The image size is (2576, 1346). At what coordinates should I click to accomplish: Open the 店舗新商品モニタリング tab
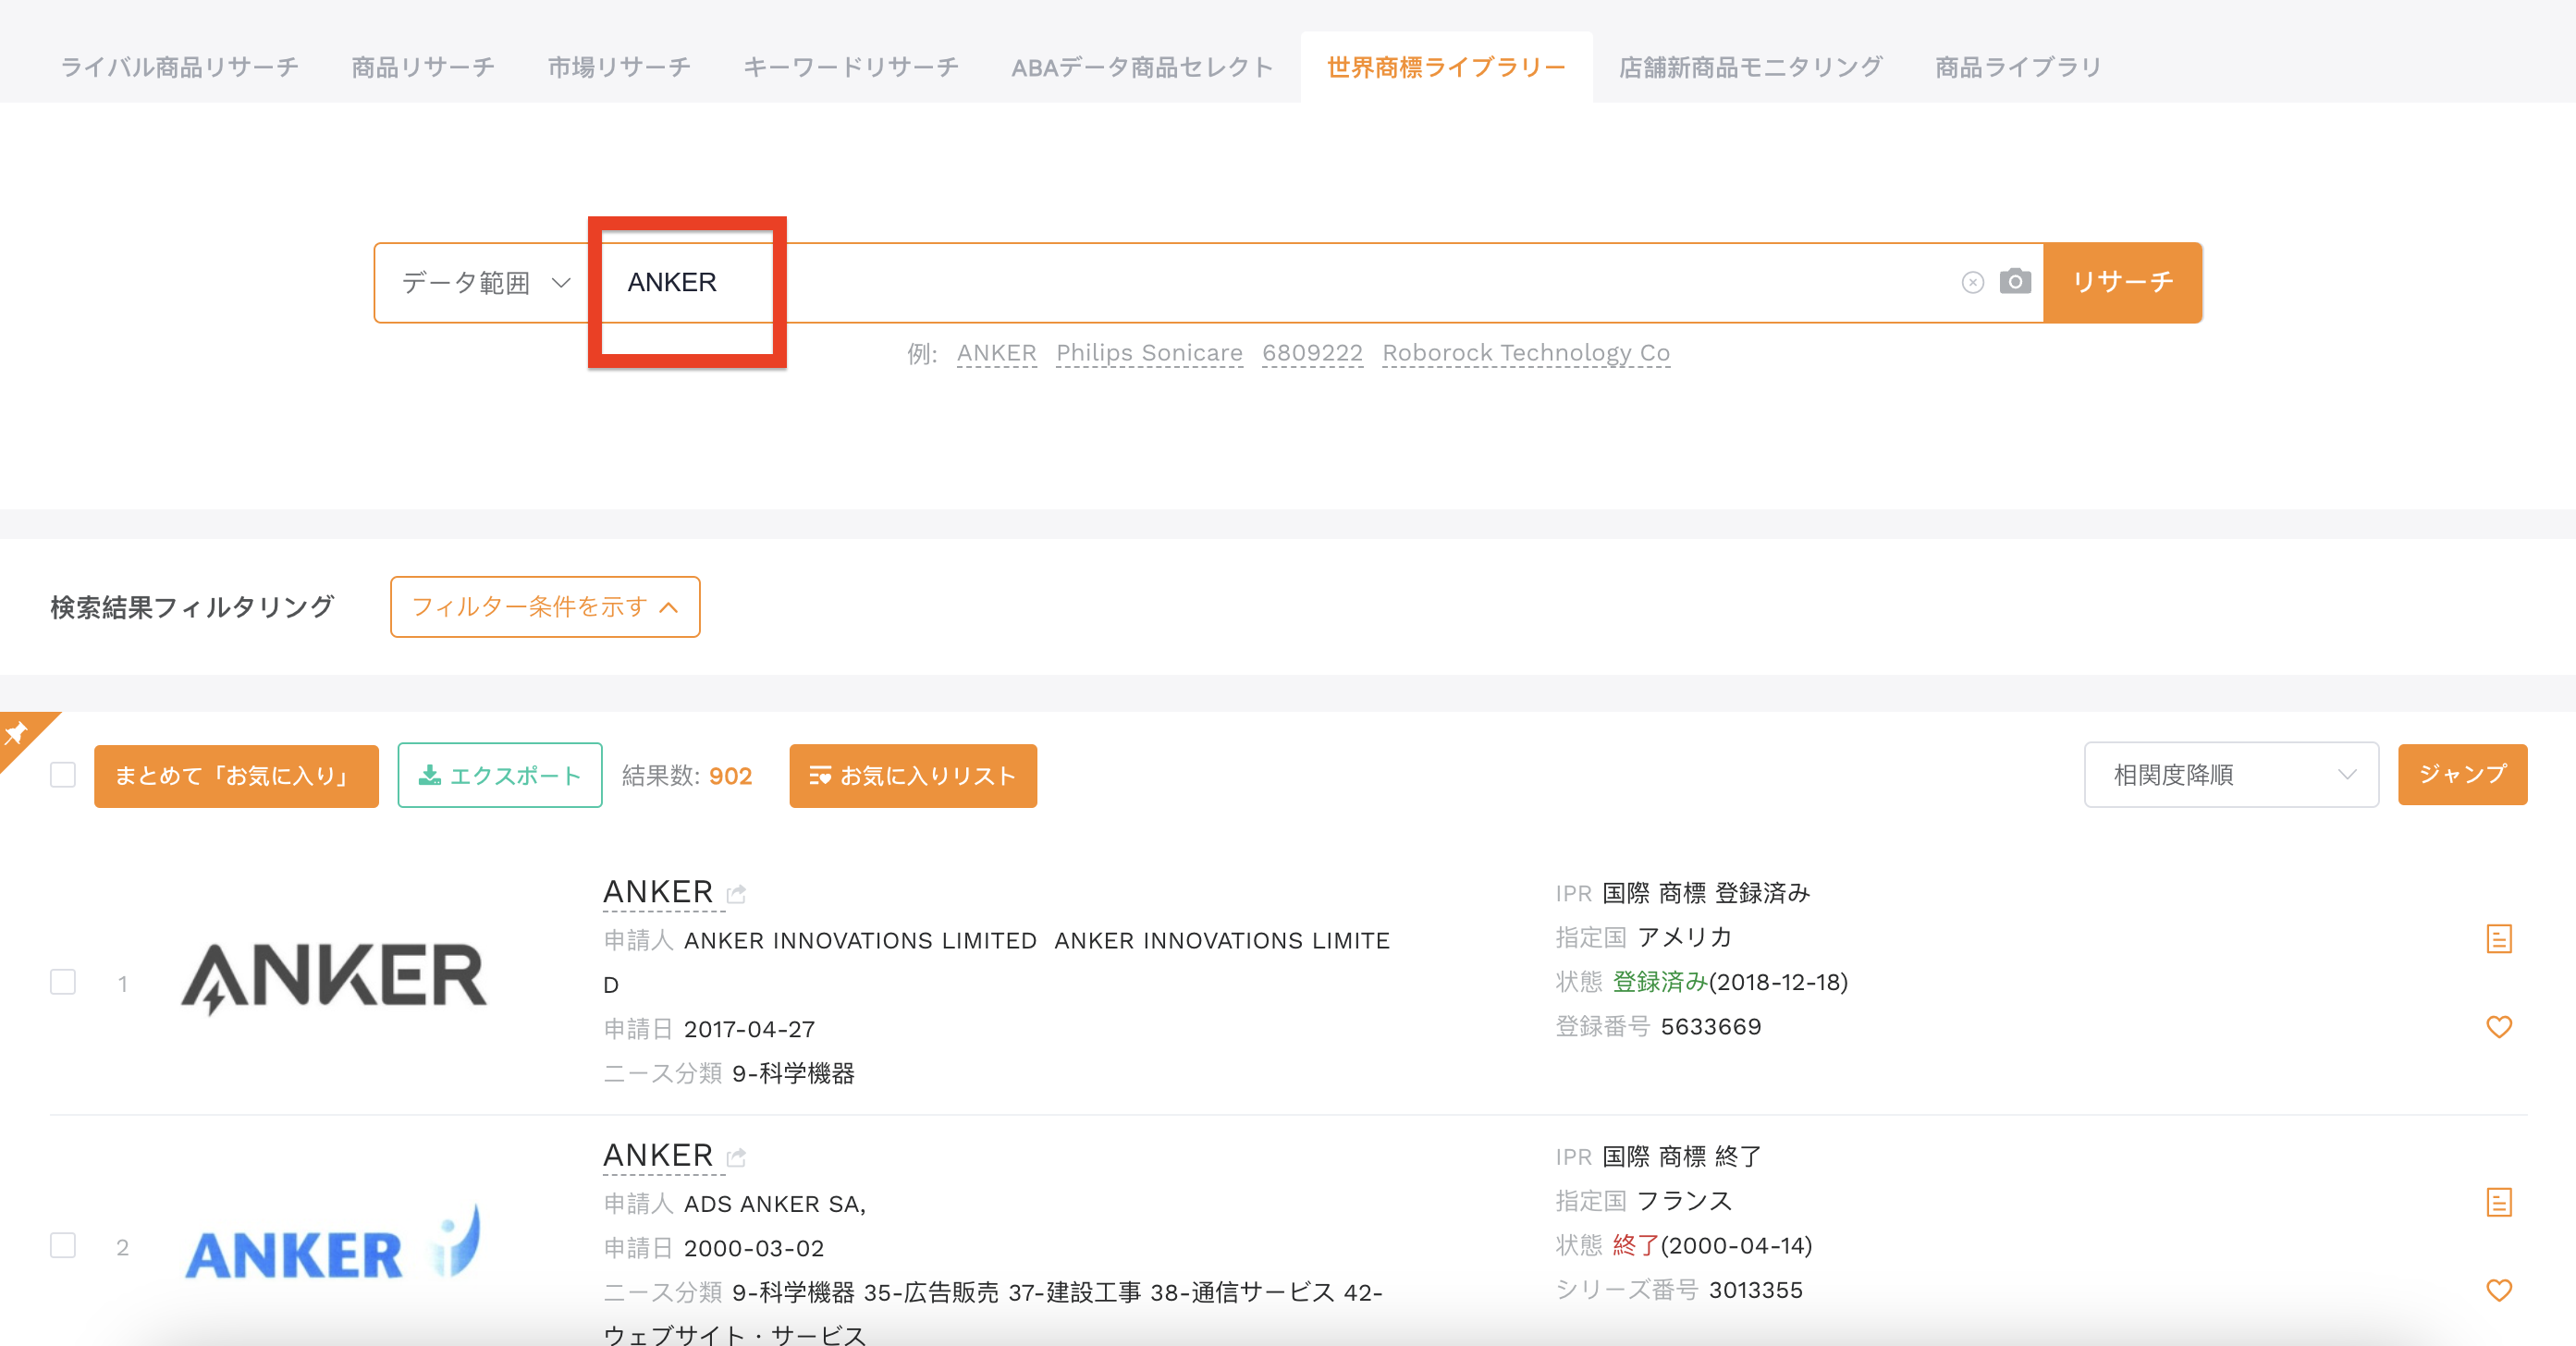(x=1750, y=67)
